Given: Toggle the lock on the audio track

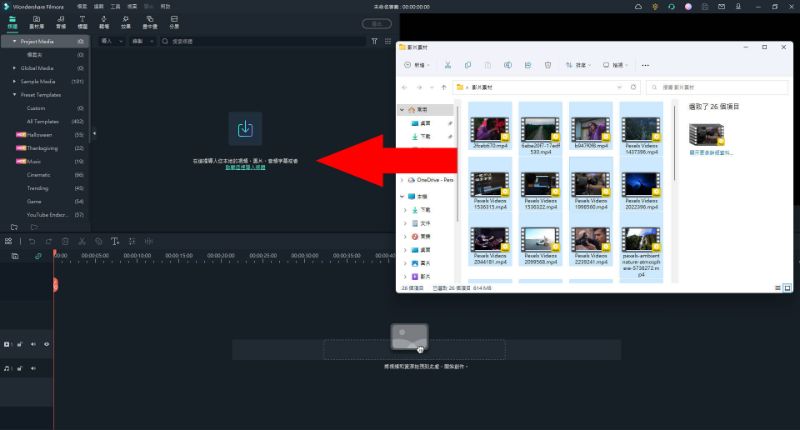Looking at the screenshot, I should coord(19,368).
